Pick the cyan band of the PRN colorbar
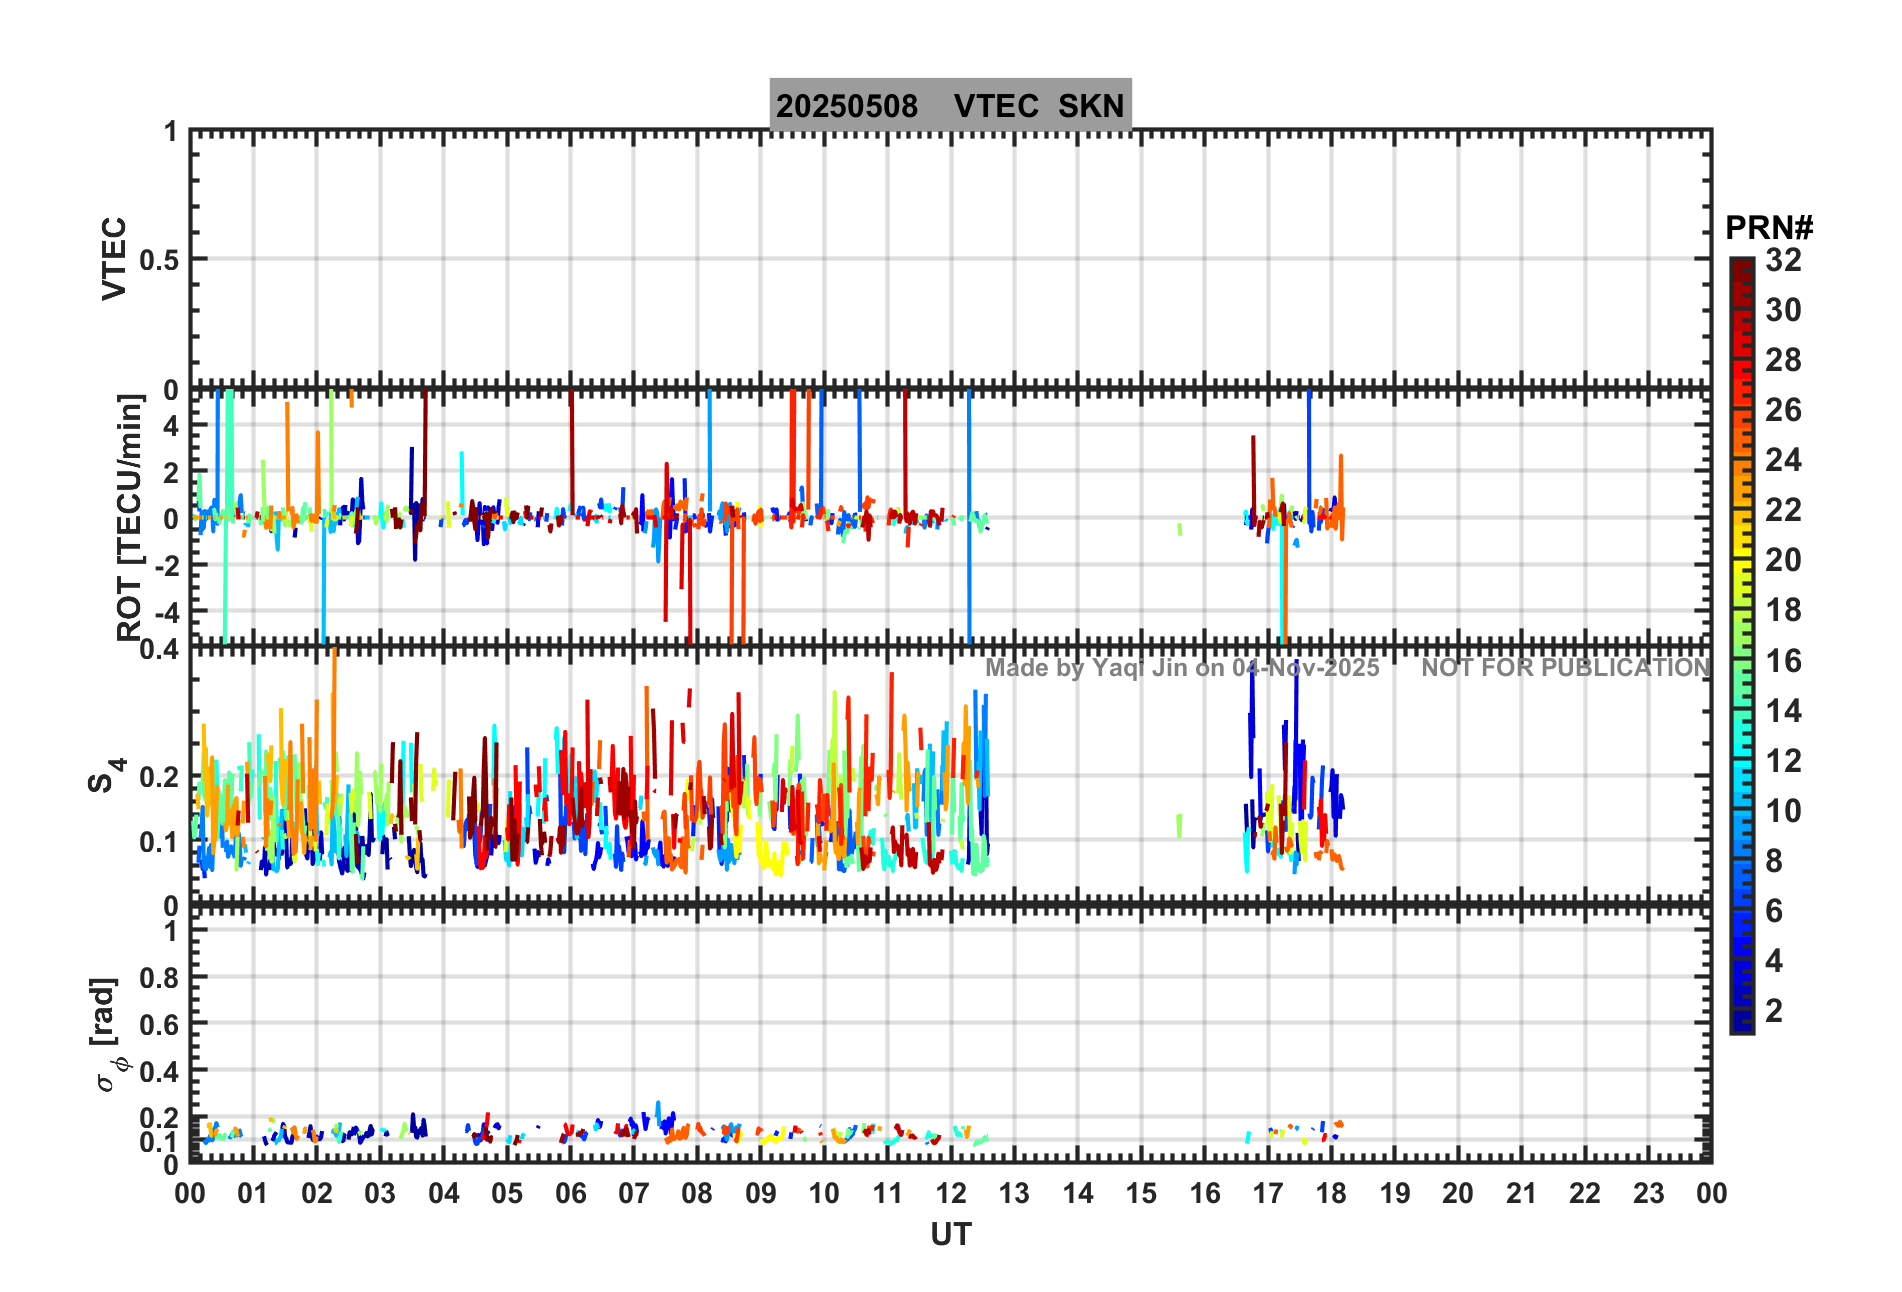Image resolution: width=1902 pixels, height=1292 pixels. tap(1741, 760)
